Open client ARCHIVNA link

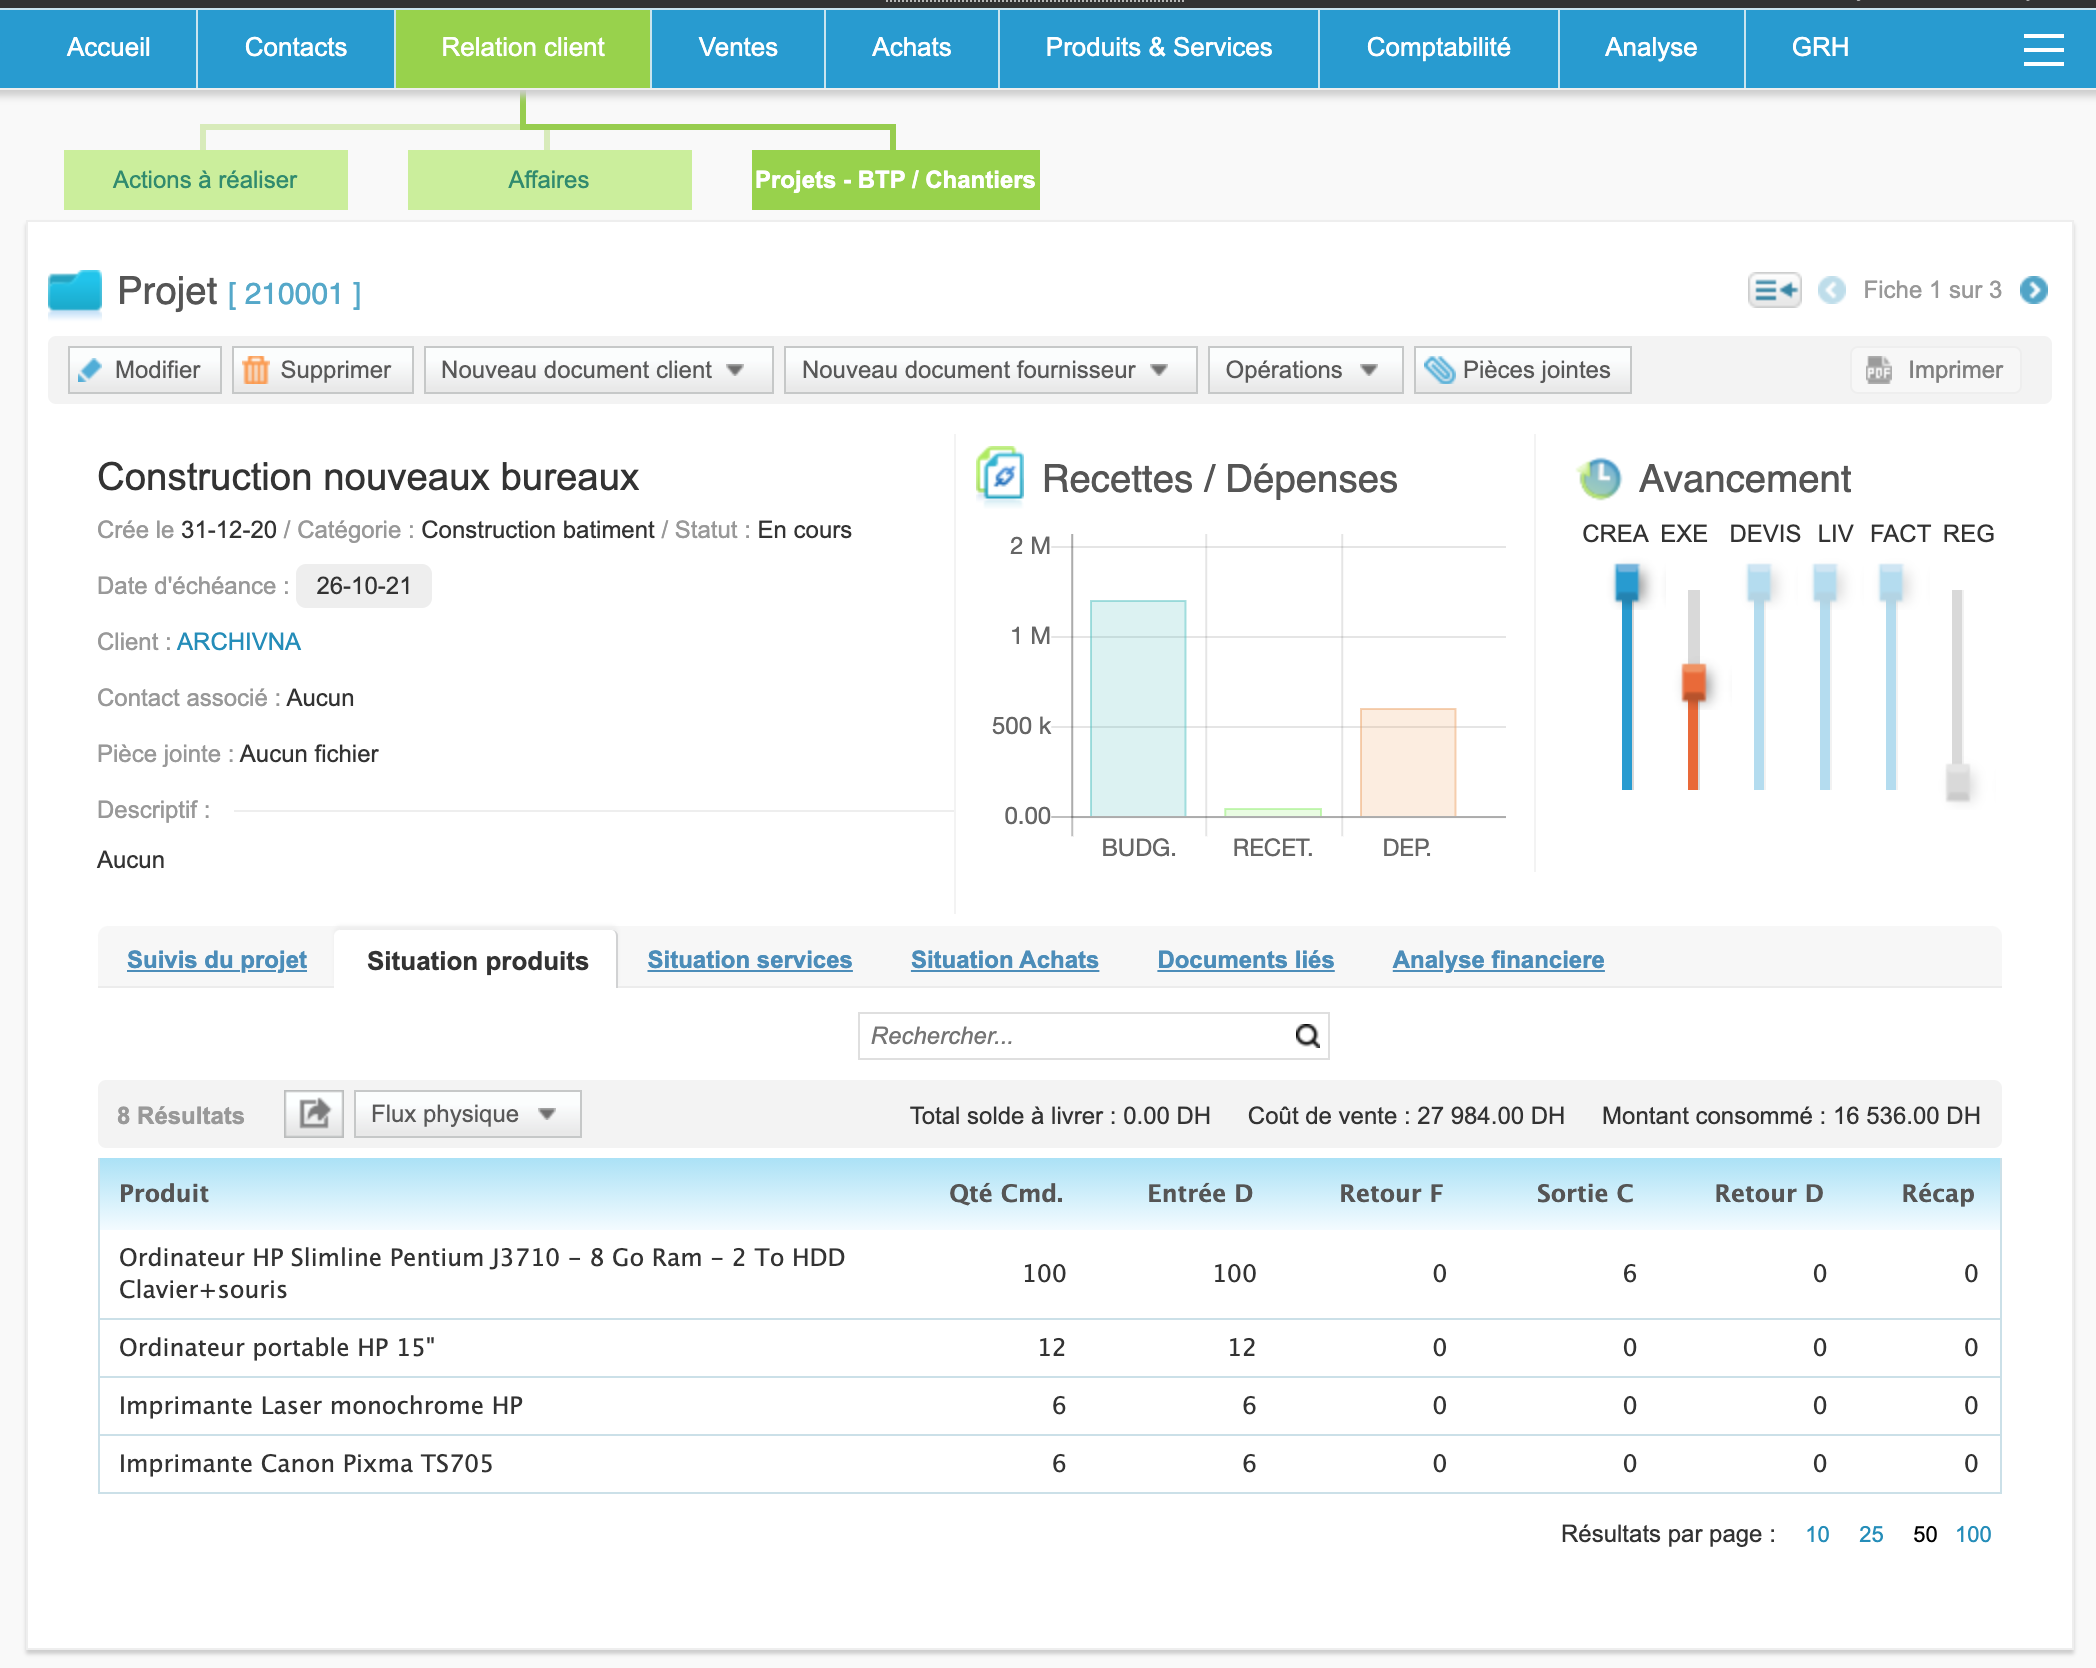pos(238,642)
